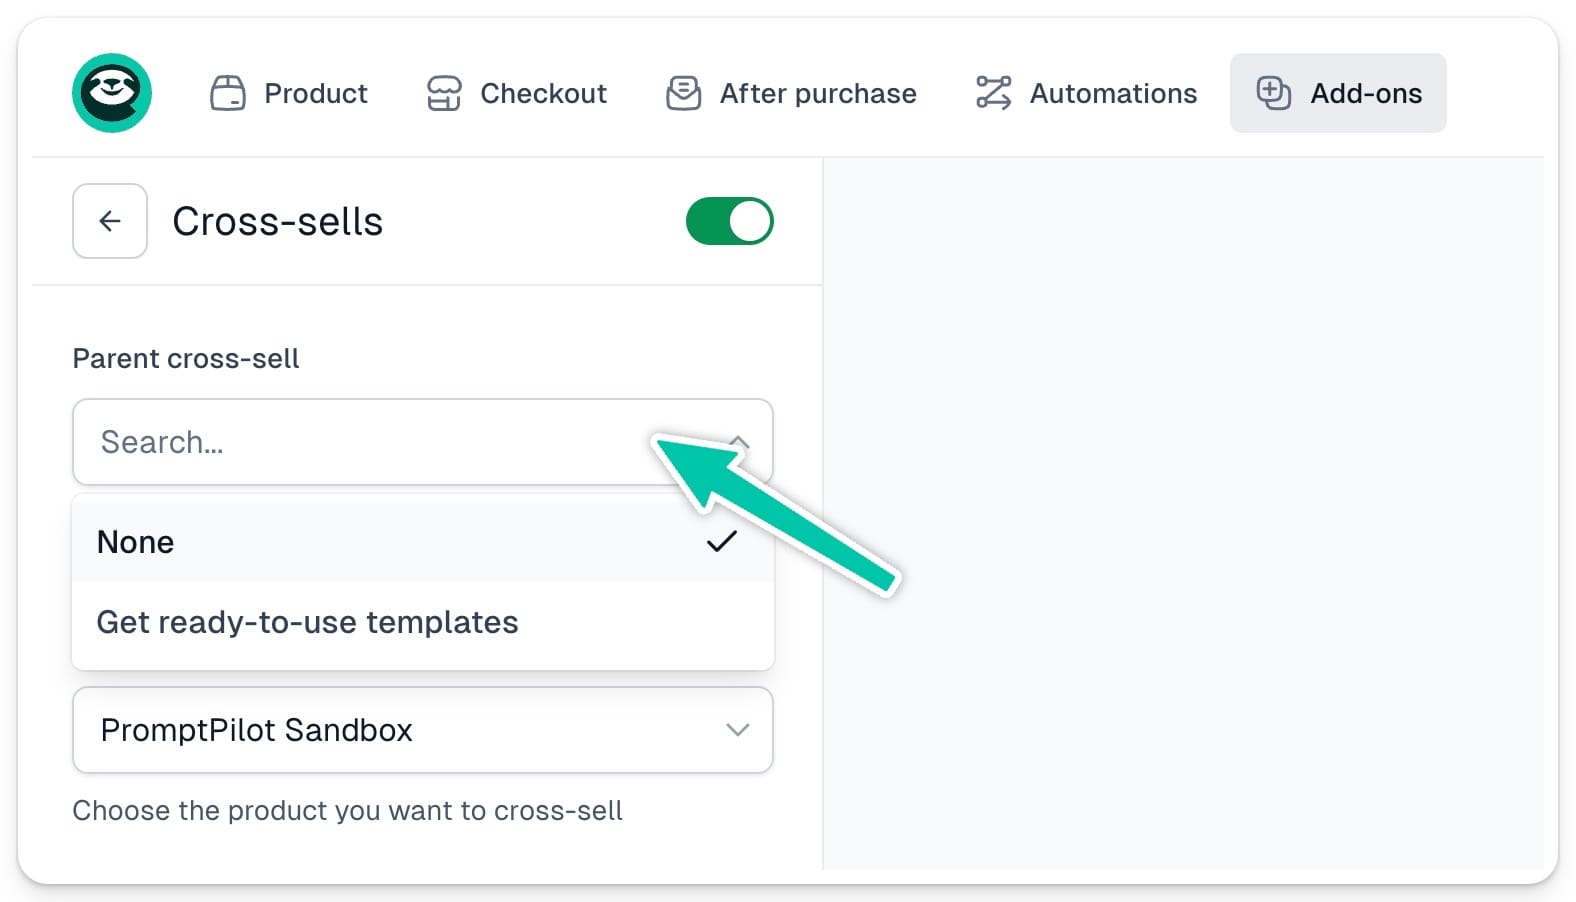Select the Add-ons tab
Image resolution: width=1576 pixels, height=902 pixels.
coord(1338,93)
